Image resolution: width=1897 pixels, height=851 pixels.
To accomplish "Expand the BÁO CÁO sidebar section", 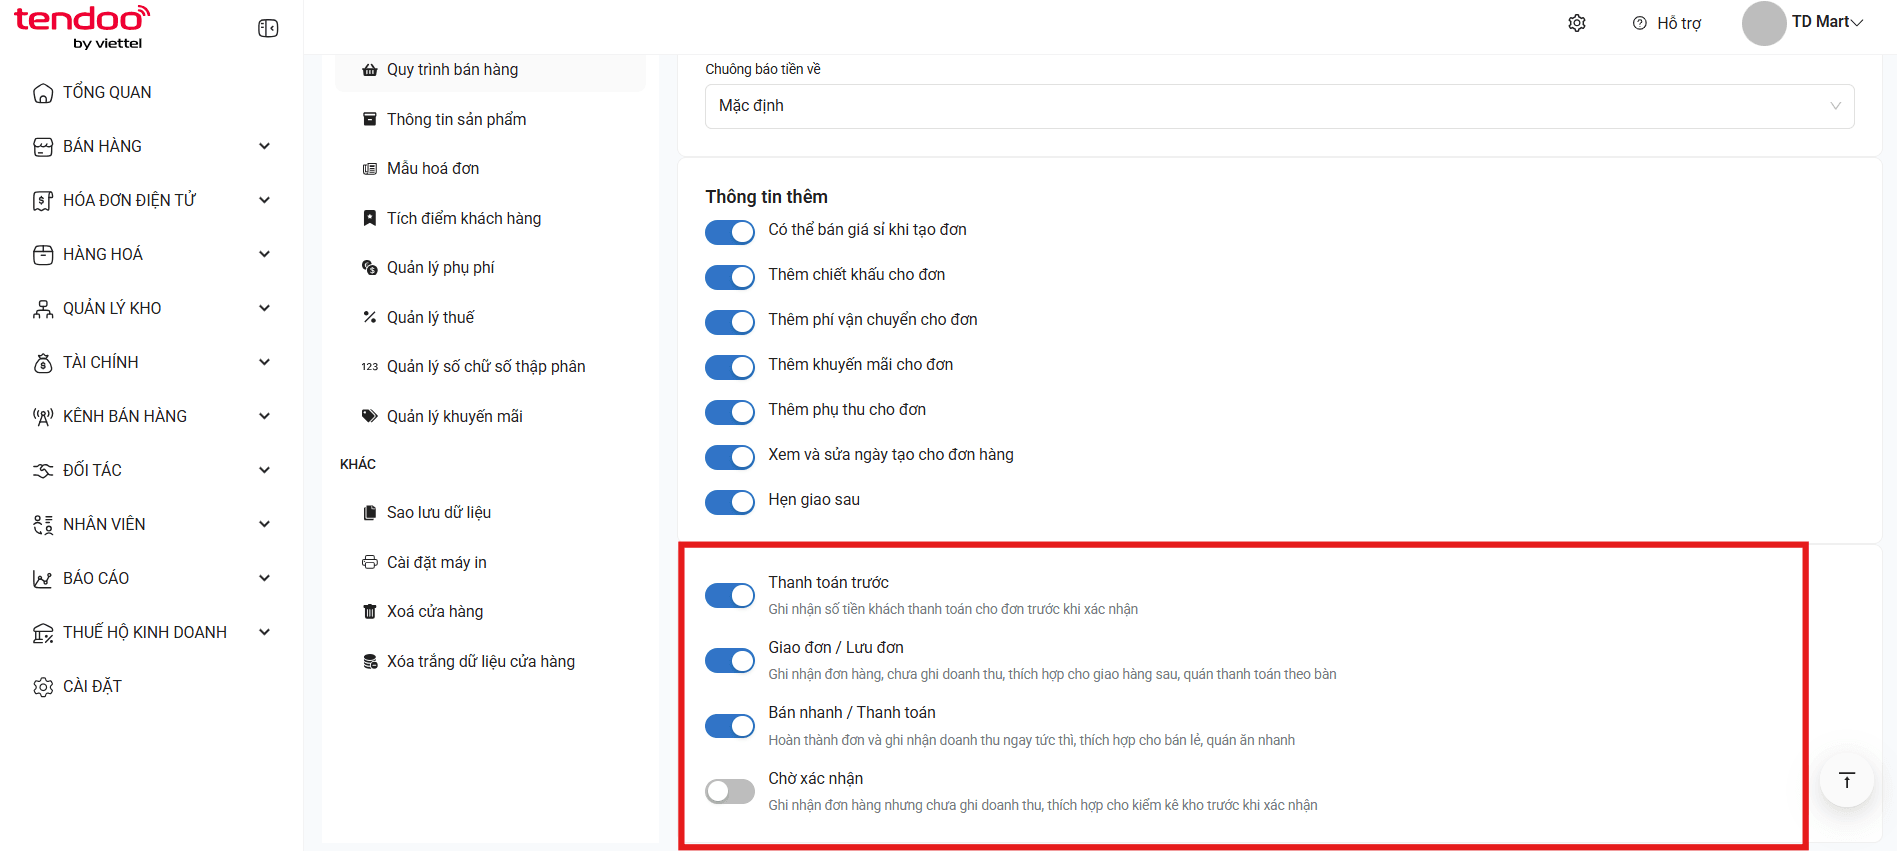I will 152,578.
